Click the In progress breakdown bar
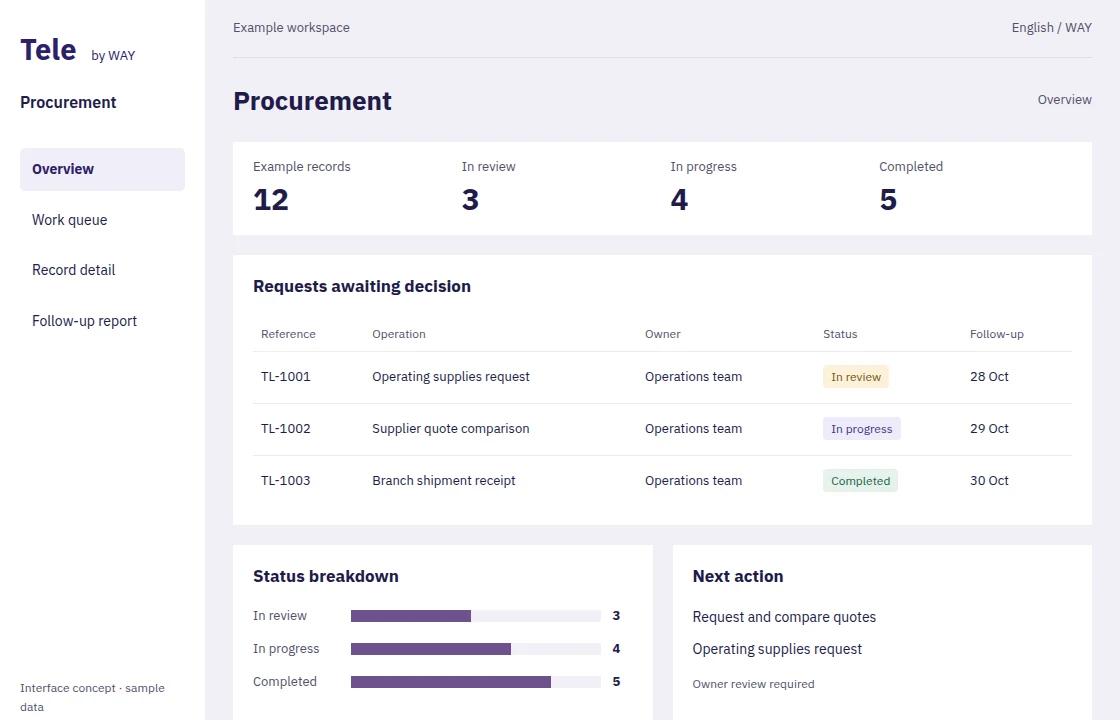The image size is (1120, 720). (x=476, y=649)
